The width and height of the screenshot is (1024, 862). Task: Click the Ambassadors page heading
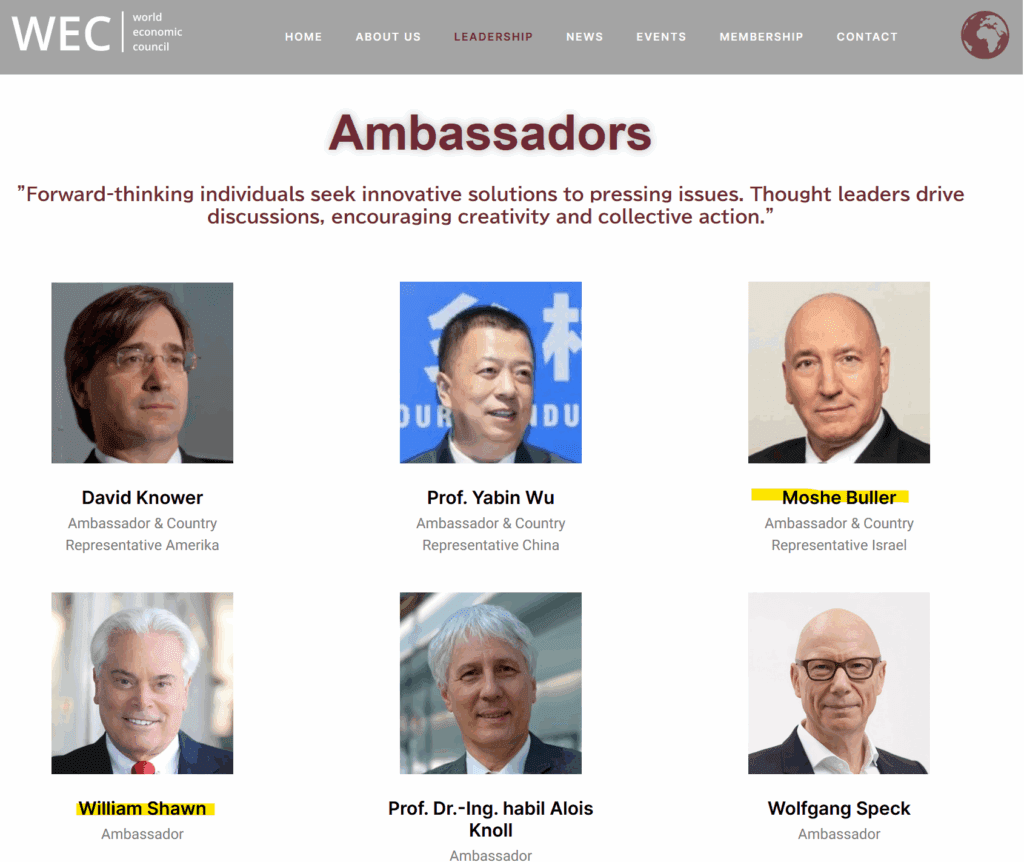489,131
